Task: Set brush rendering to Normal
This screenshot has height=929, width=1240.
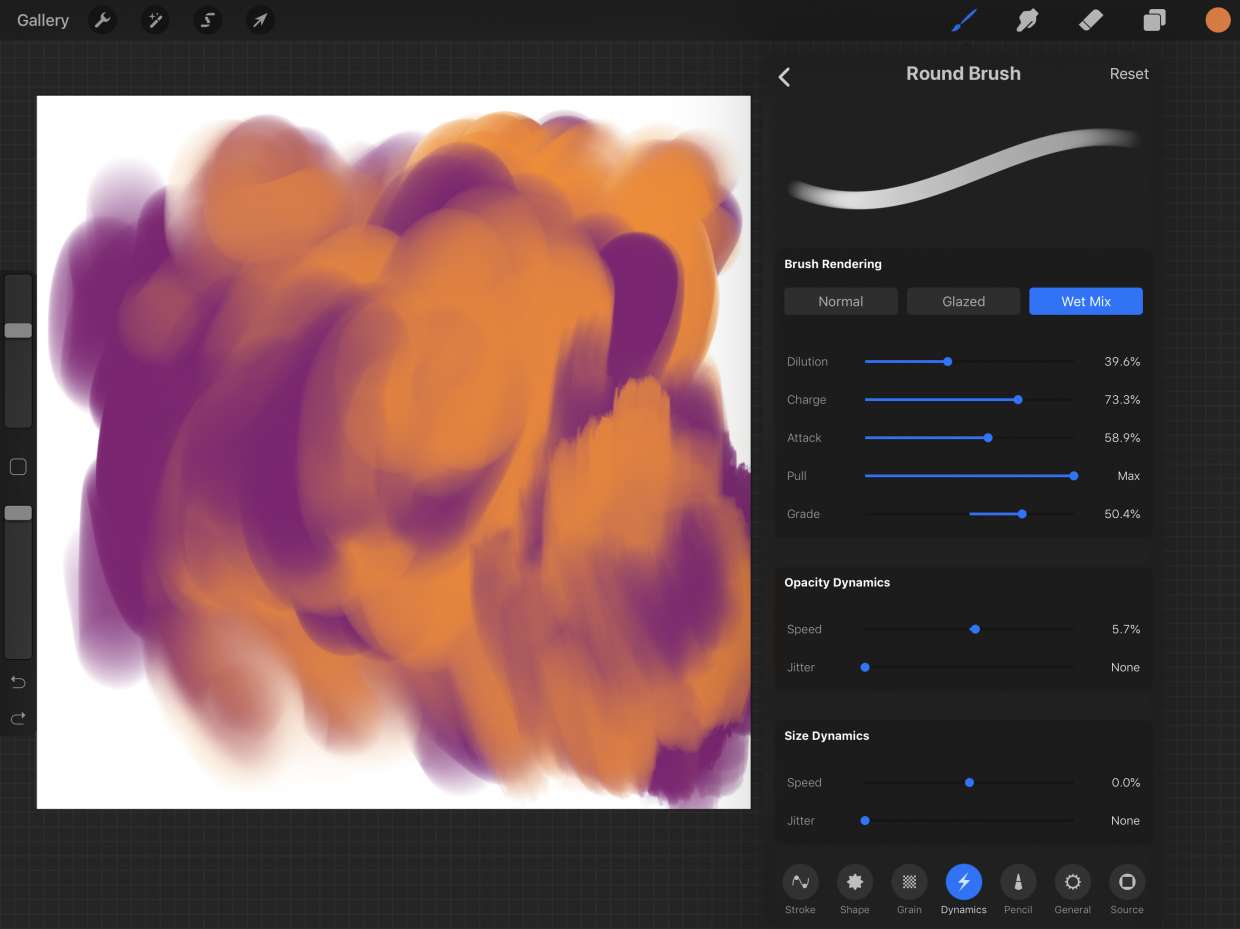Action: pyautogui.click(x=840, y=301)
